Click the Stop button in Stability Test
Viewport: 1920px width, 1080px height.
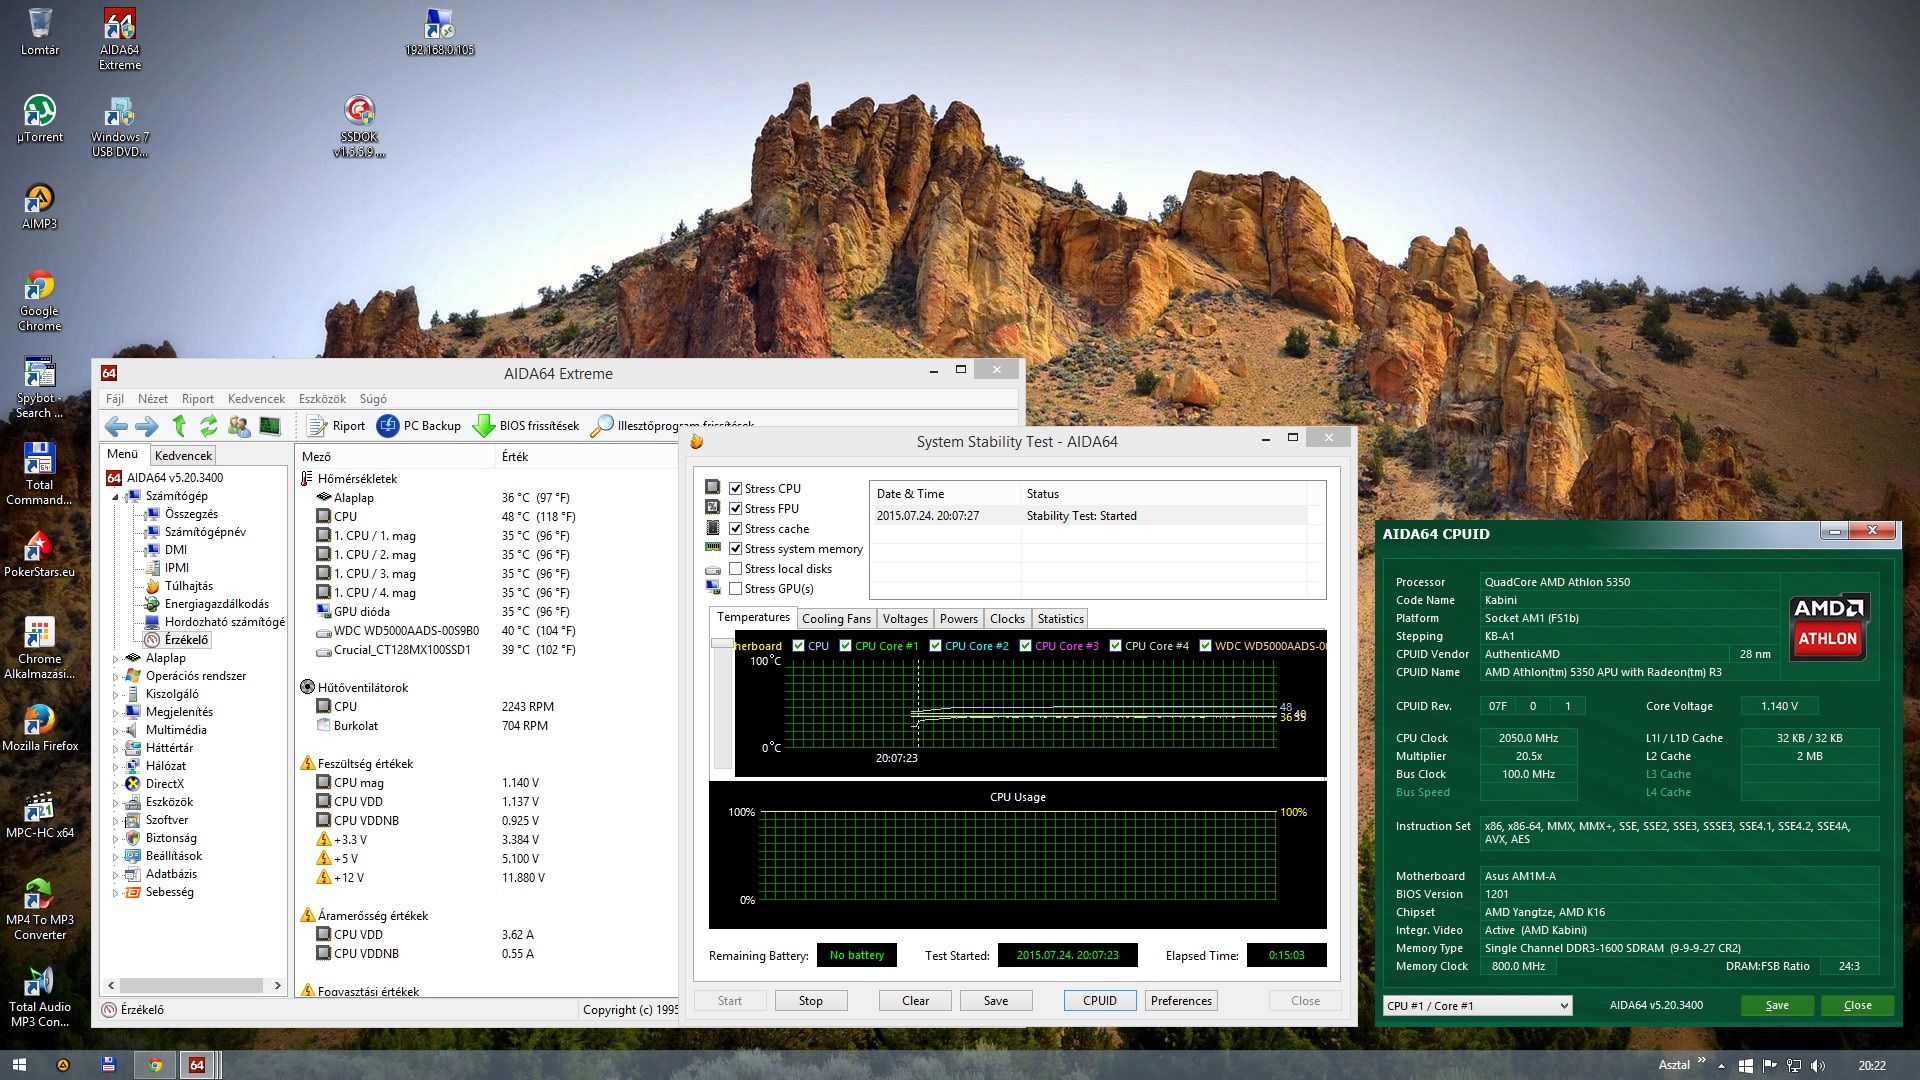coord(811,1001)
